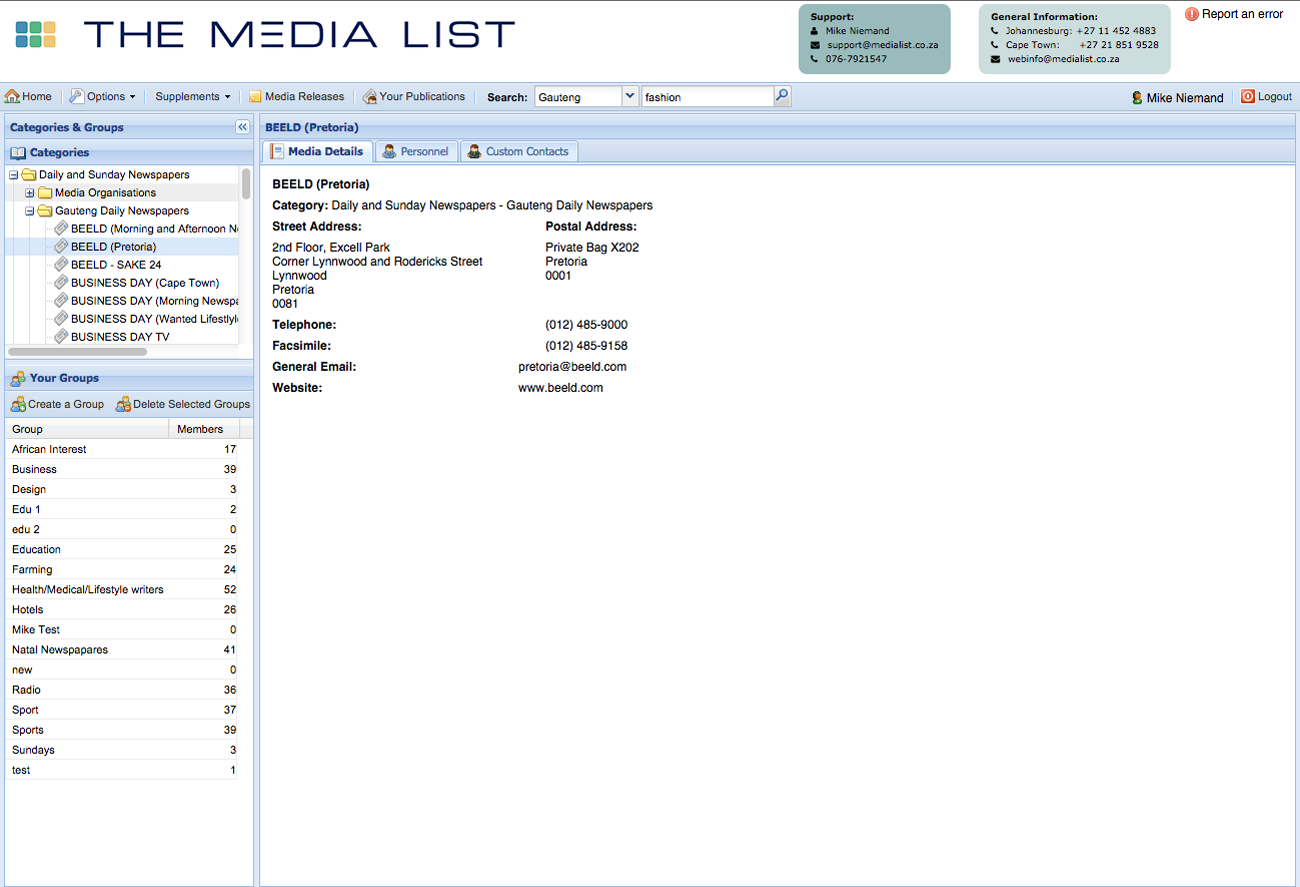This screenshot has height=887, width=1300.
Task: Click the Report an error link
Action: [x=1234, y=14]
